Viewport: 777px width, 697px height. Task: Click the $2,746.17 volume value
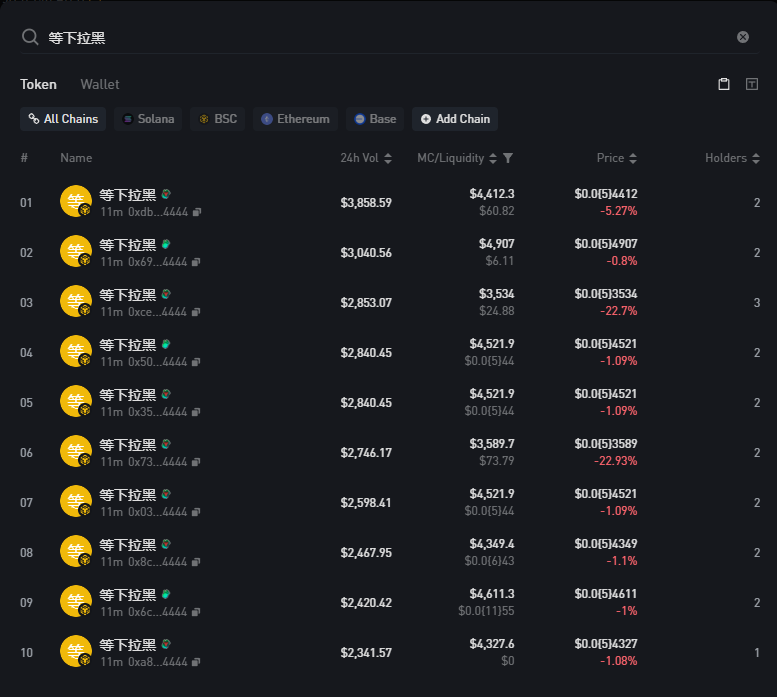pyautogui.click(x=366, y=453)
